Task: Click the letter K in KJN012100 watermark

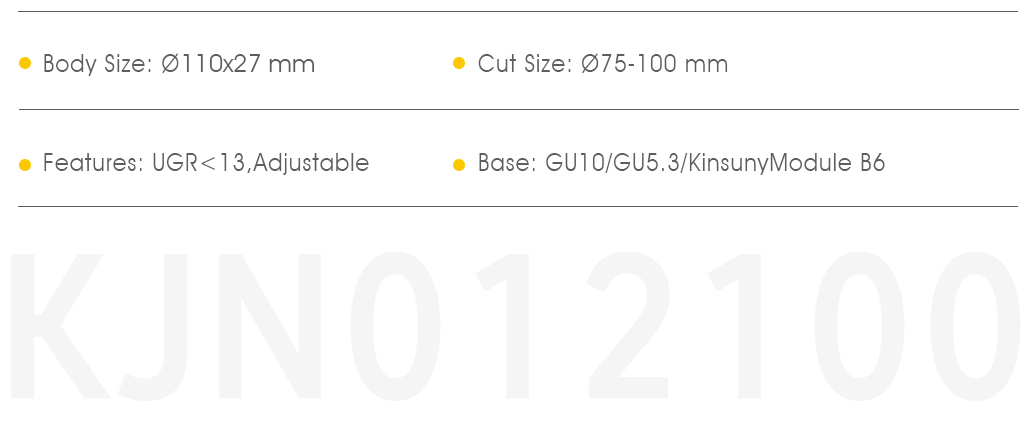Action: coord(59,326)
